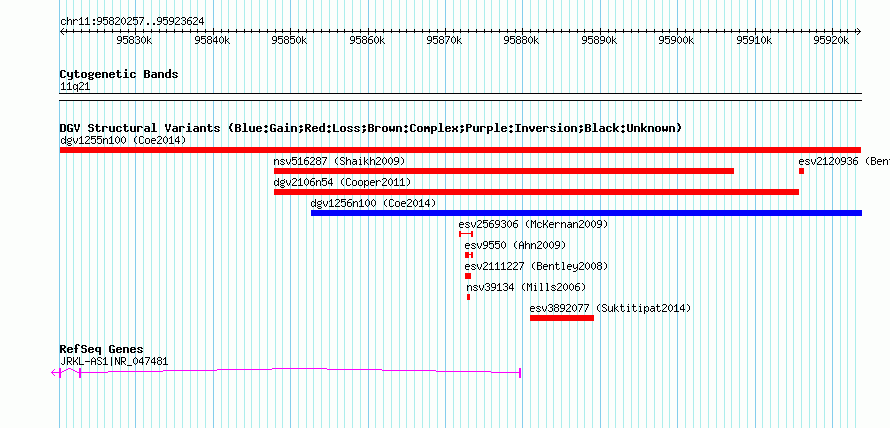Click the Cytogenetic Bands track title
This screenshot has height=428, width=890.
tap(119, 74)
